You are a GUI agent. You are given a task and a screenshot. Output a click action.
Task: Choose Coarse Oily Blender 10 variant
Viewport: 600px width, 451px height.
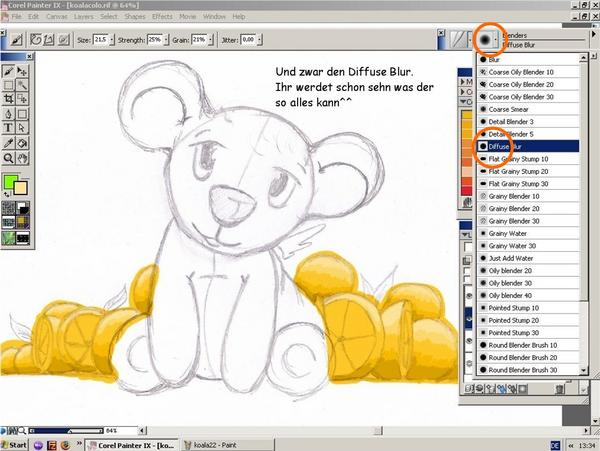click(x=528, y=72)
